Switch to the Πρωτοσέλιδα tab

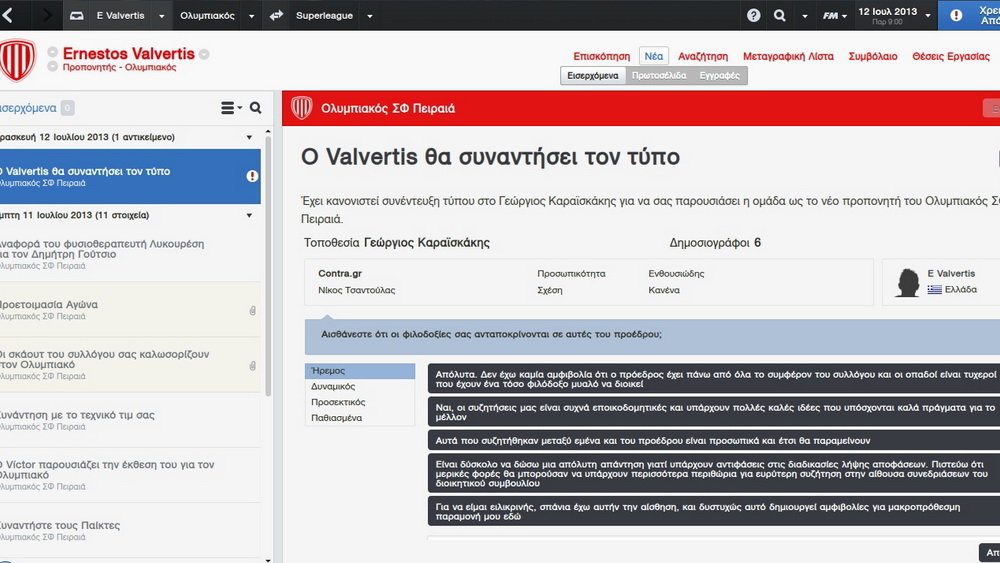(x=659, y=76)
